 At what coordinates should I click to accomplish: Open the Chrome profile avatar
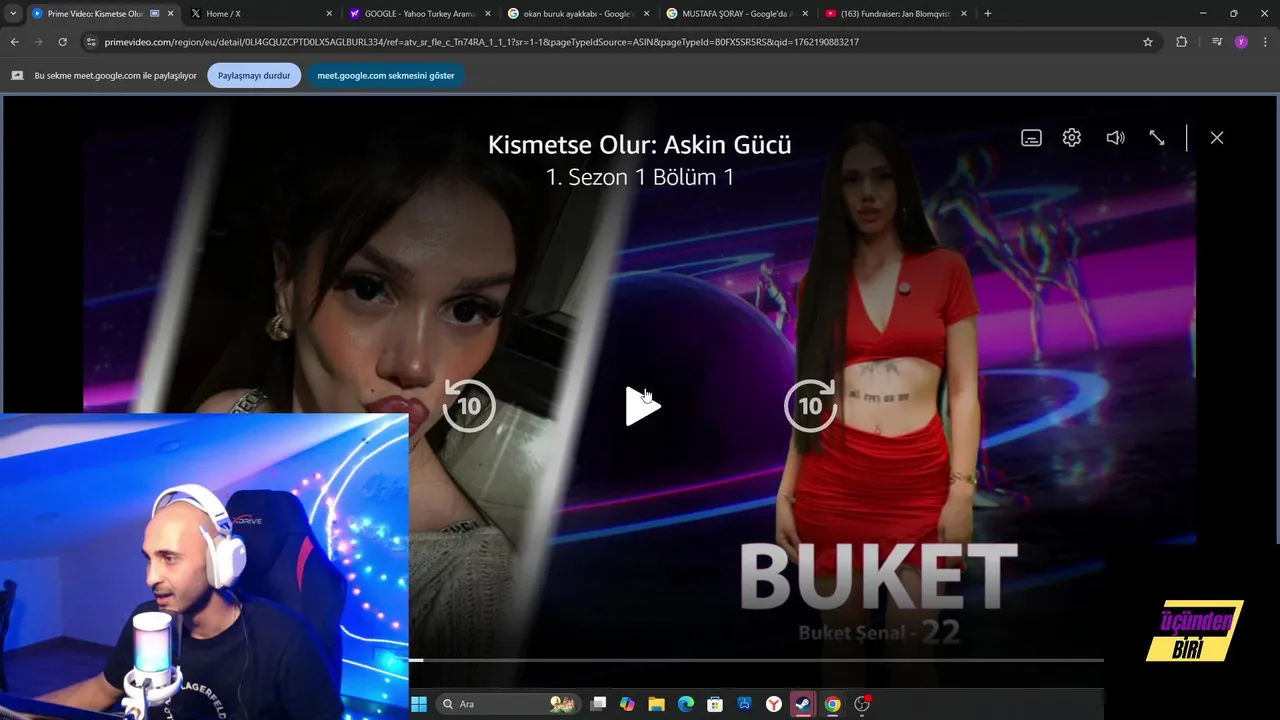point(1241,42)
